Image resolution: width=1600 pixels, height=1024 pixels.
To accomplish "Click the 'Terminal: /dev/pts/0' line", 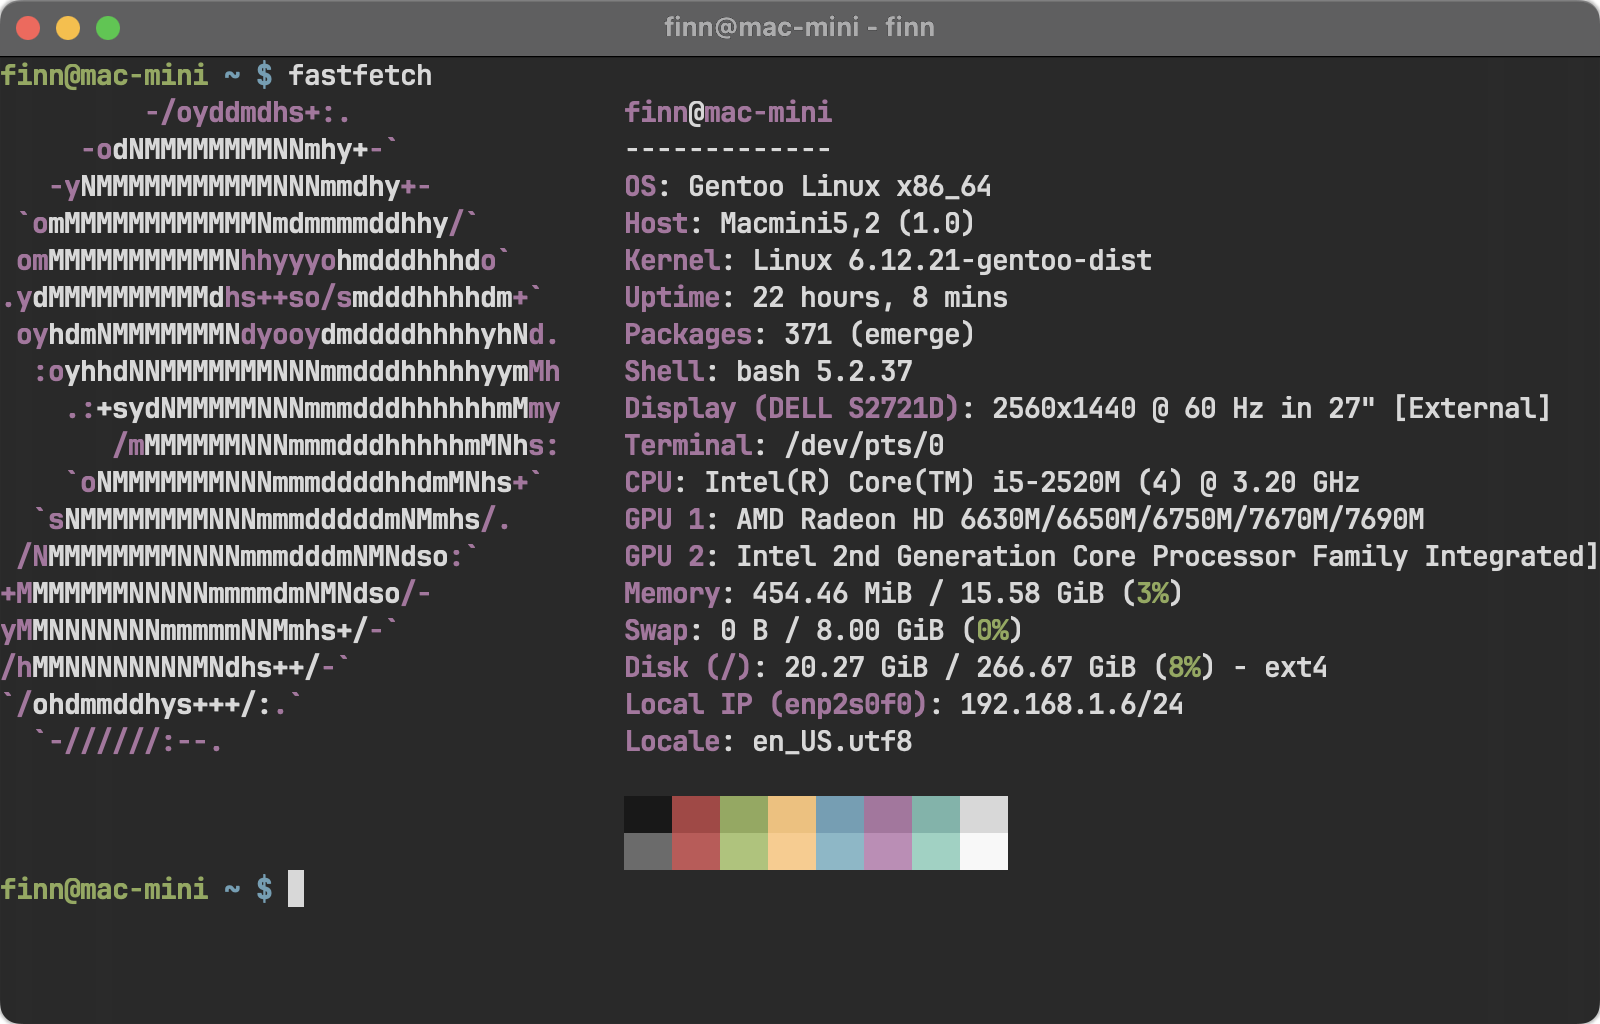I will click(784, 445).
